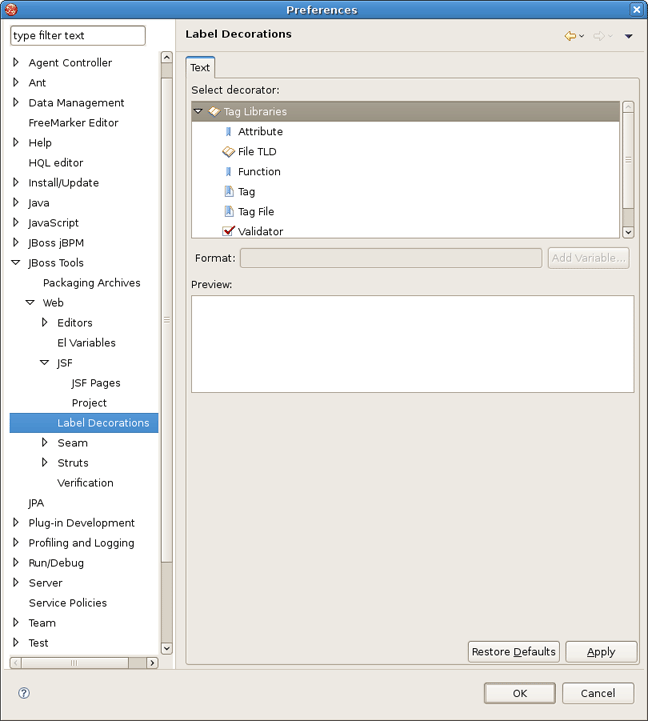This screenshot has height=721, width=648.
Task: Select Verification preference page
Action: tap(85, 483)
